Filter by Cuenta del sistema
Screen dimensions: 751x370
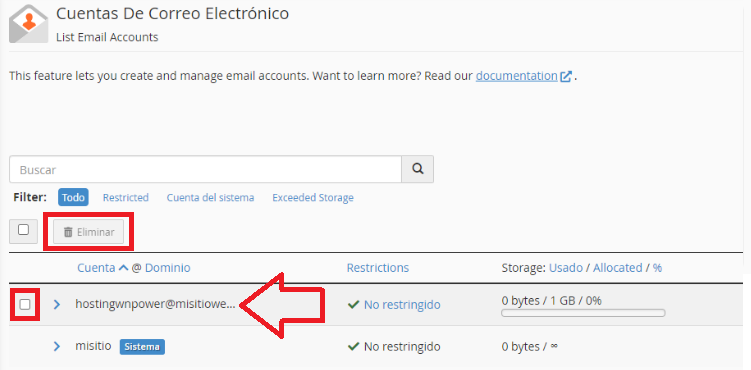click(x=210, y=198)
